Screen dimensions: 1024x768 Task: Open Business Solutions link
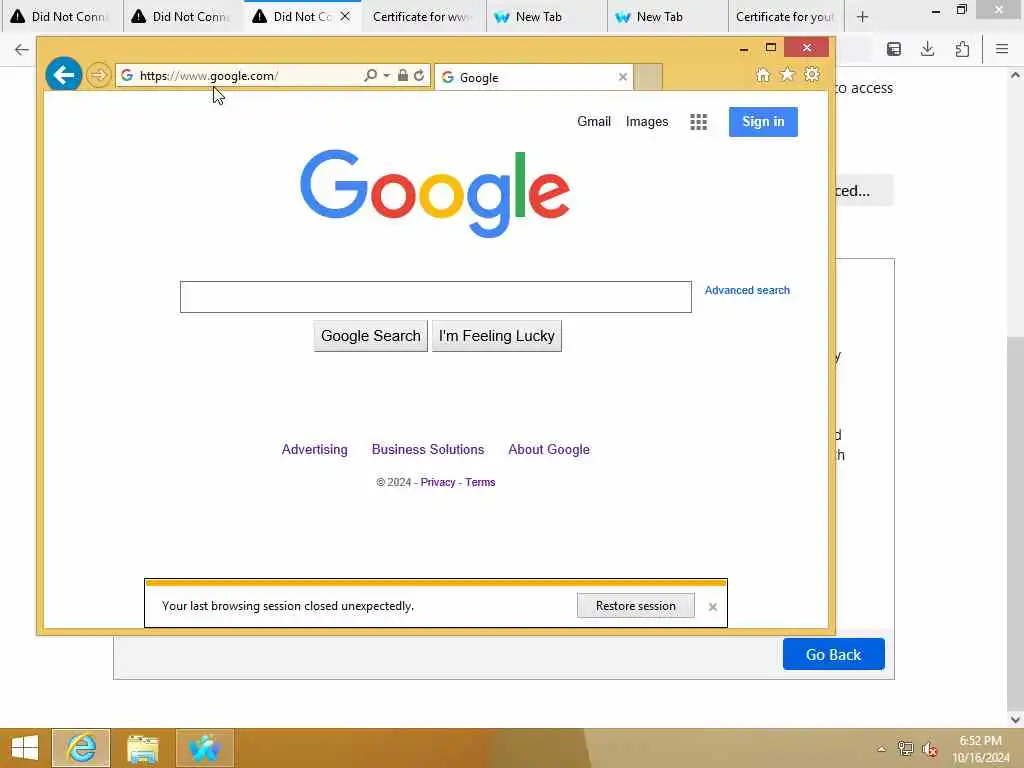pos(428,449)
